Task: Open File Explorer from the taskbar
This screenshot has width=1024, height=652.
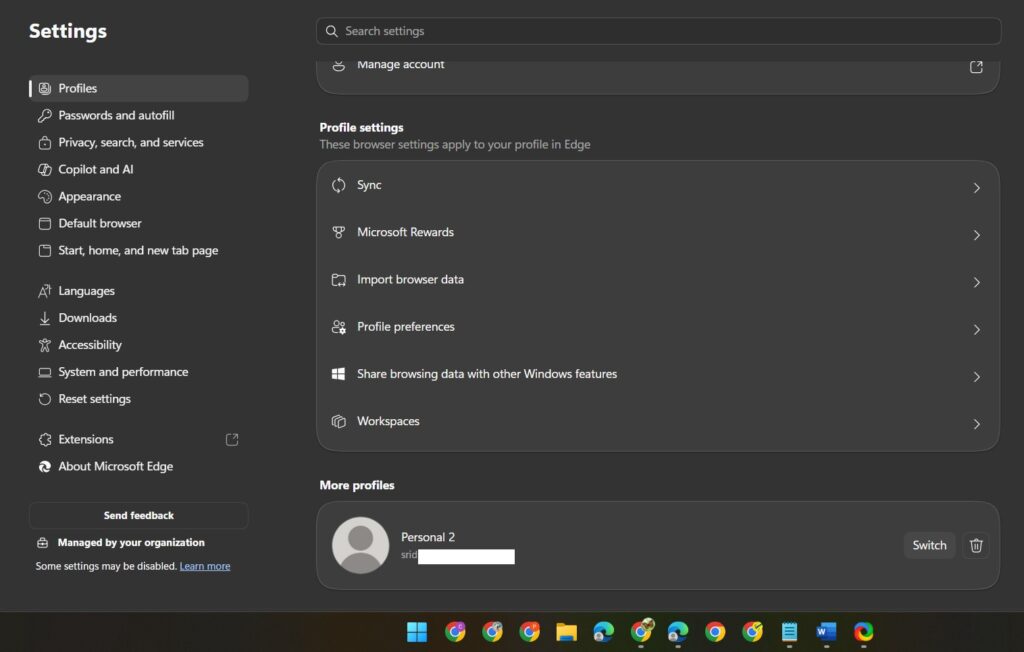Action: (x=566, y=632)
